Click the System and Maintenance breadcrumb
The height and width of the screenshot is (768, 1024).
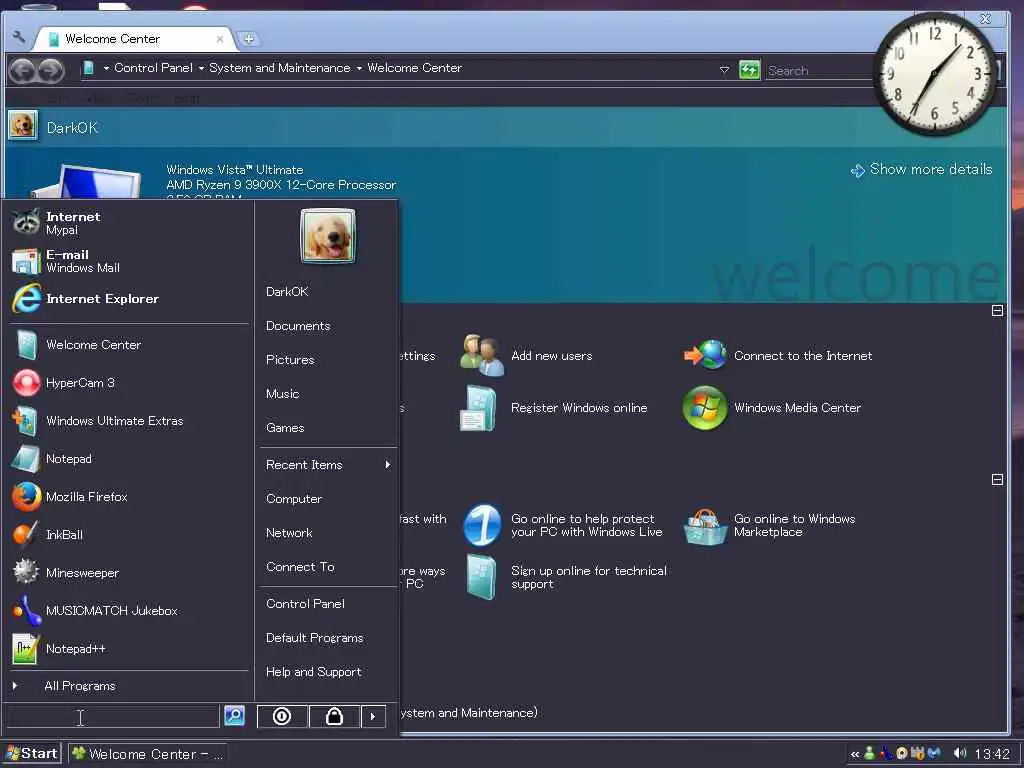pyautogui.click(x=280, y=68)
